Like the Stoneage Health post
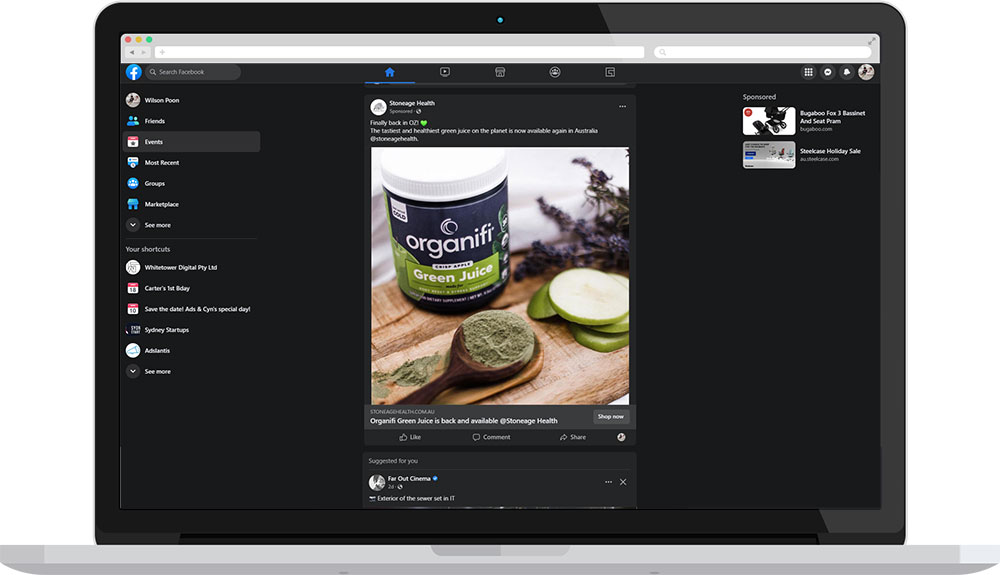The width and height of the screenshot is (1000, 575). click(410, 437)
